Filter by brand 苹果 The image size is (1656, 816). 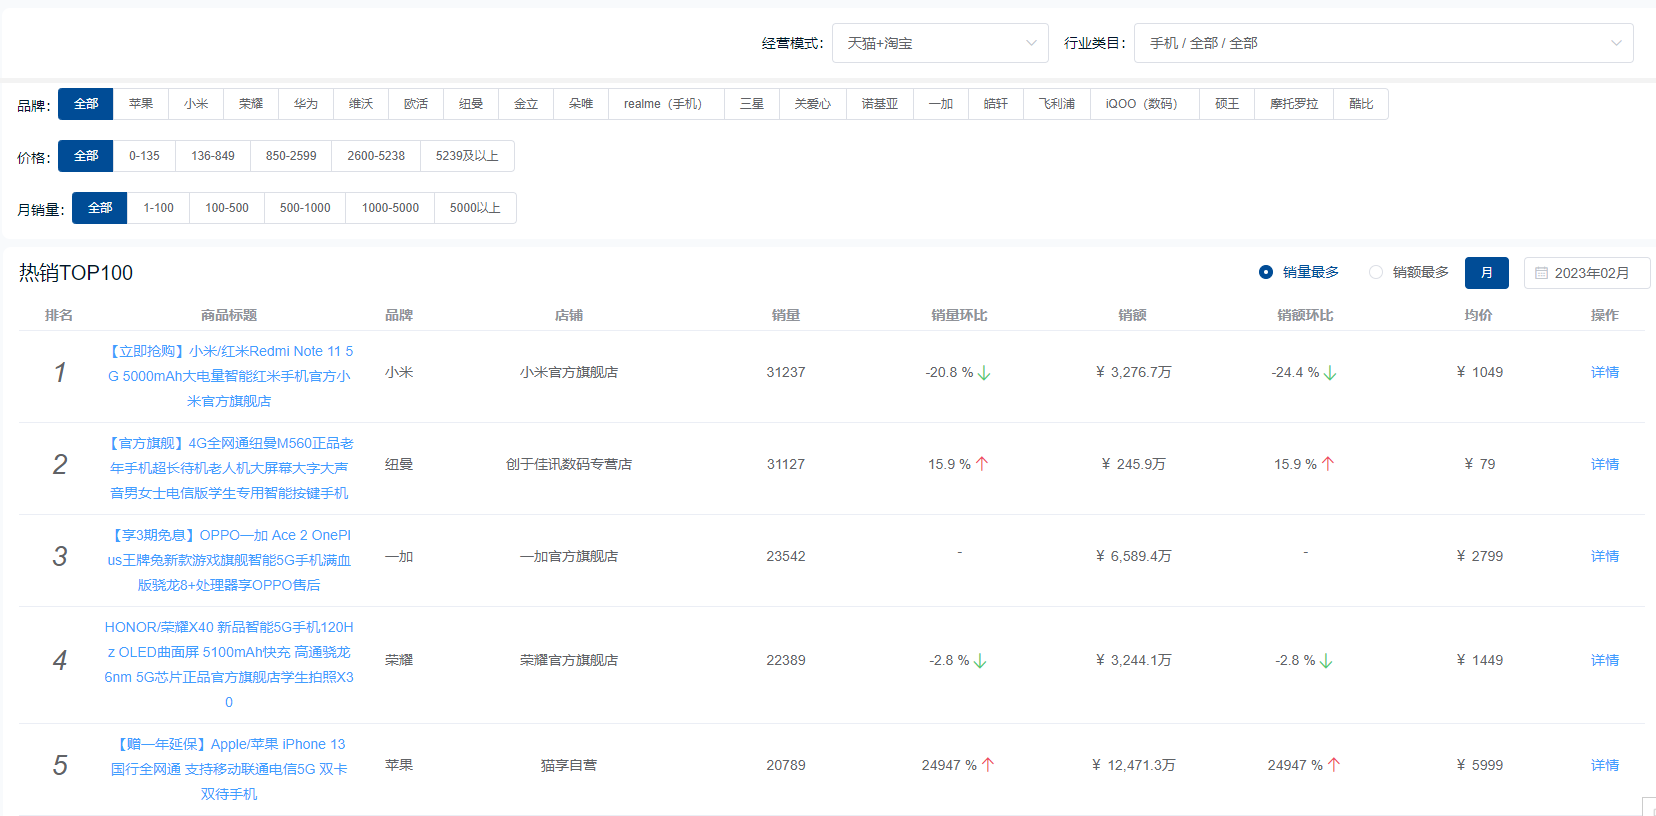tap(141, 104)
